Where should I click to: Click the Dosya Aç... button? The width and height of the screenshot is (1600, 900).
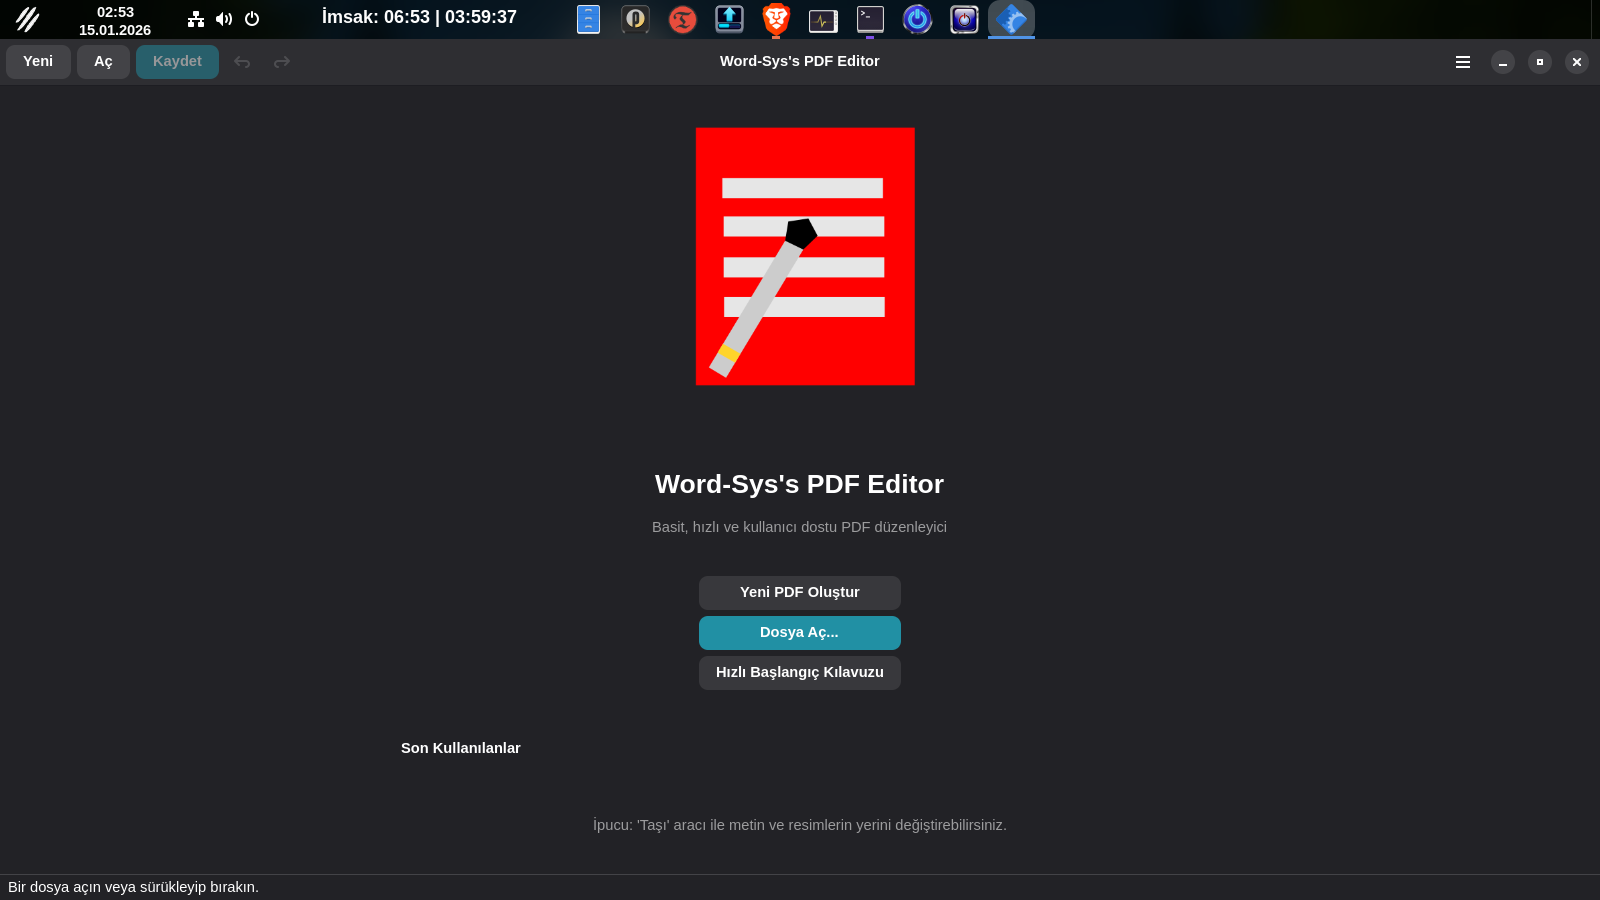[799, 633]
